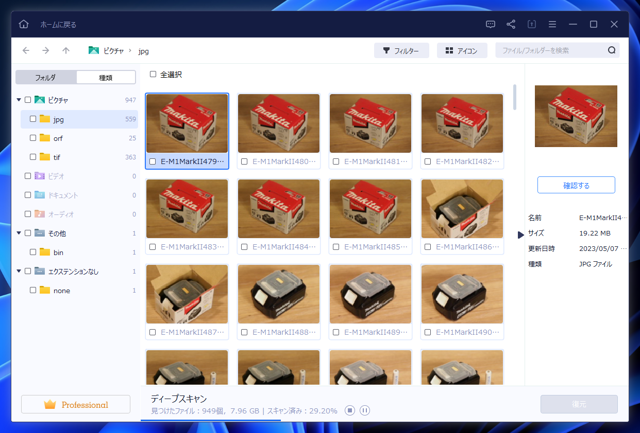Open the feedback chat icon
Image resolution: width=640 pixels, height=433 pixels.
click(x=491, y=24)
